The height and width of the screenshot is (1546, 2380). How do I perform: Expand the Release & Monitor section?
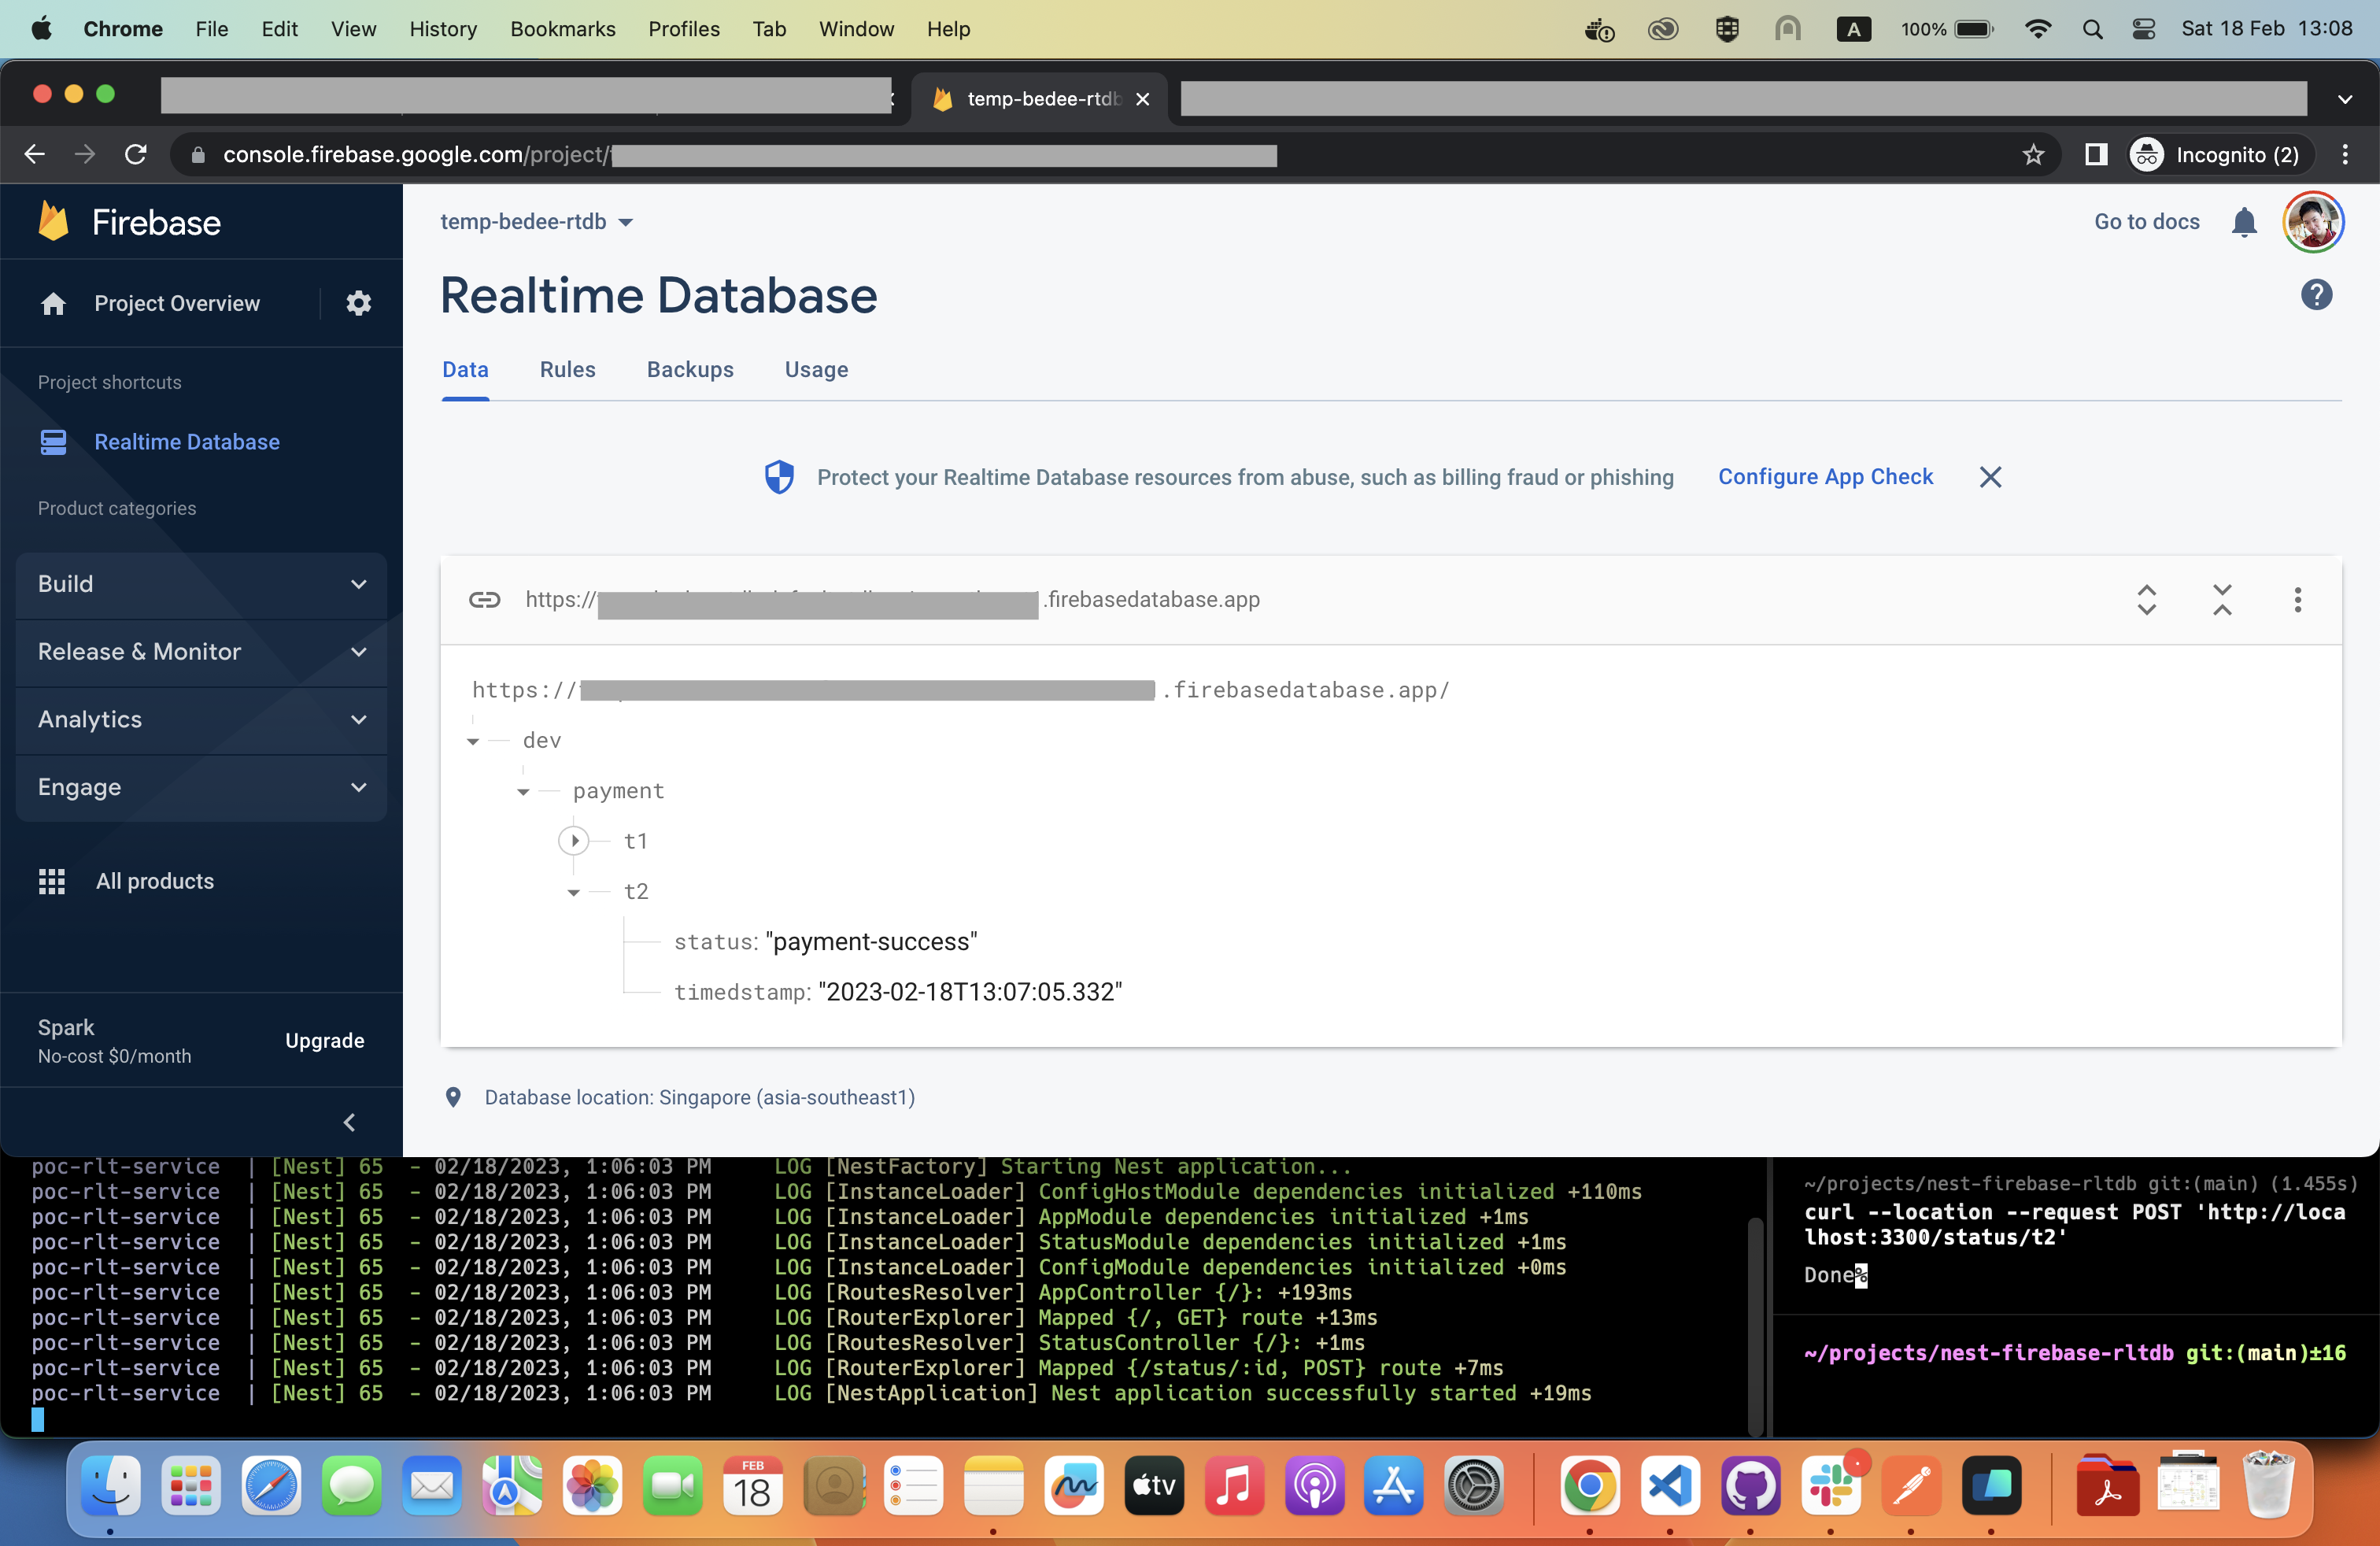(201, 652)
